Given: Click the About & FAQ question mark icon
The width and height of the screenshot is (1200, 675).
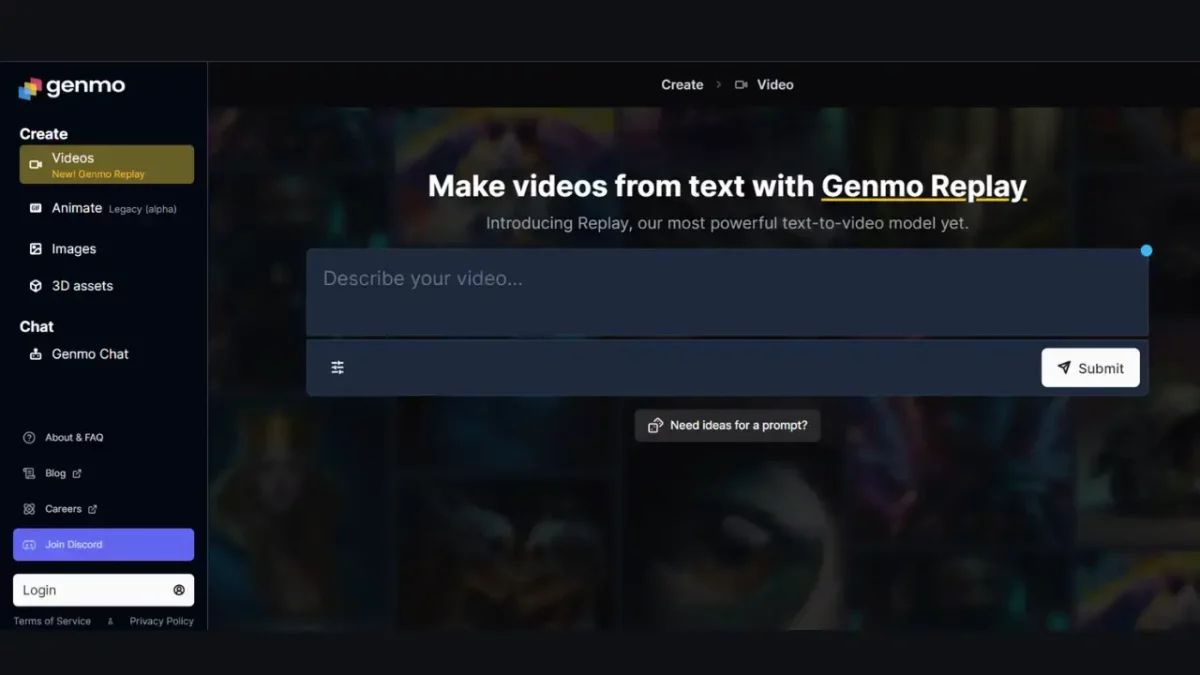Looking at the screenshot, I should (x=27, y=437).
